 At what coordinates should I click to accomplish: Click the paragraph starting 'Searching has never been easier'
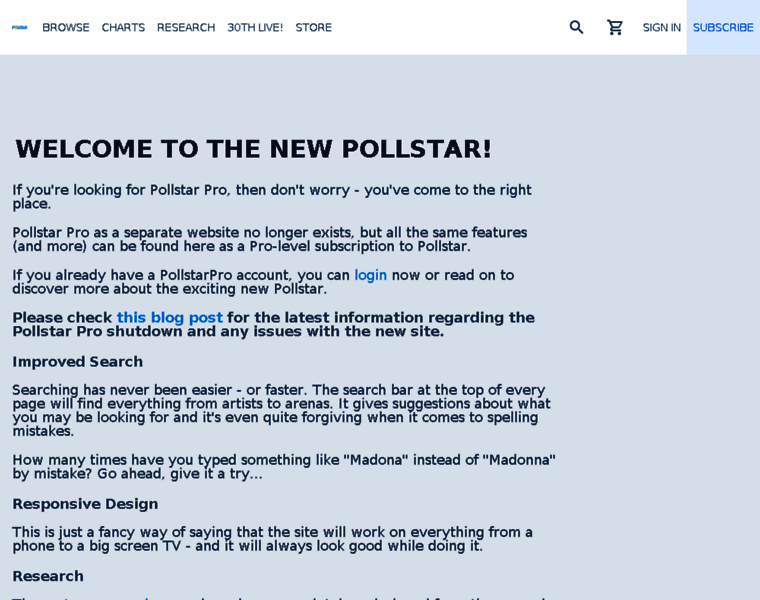(281, 410)
